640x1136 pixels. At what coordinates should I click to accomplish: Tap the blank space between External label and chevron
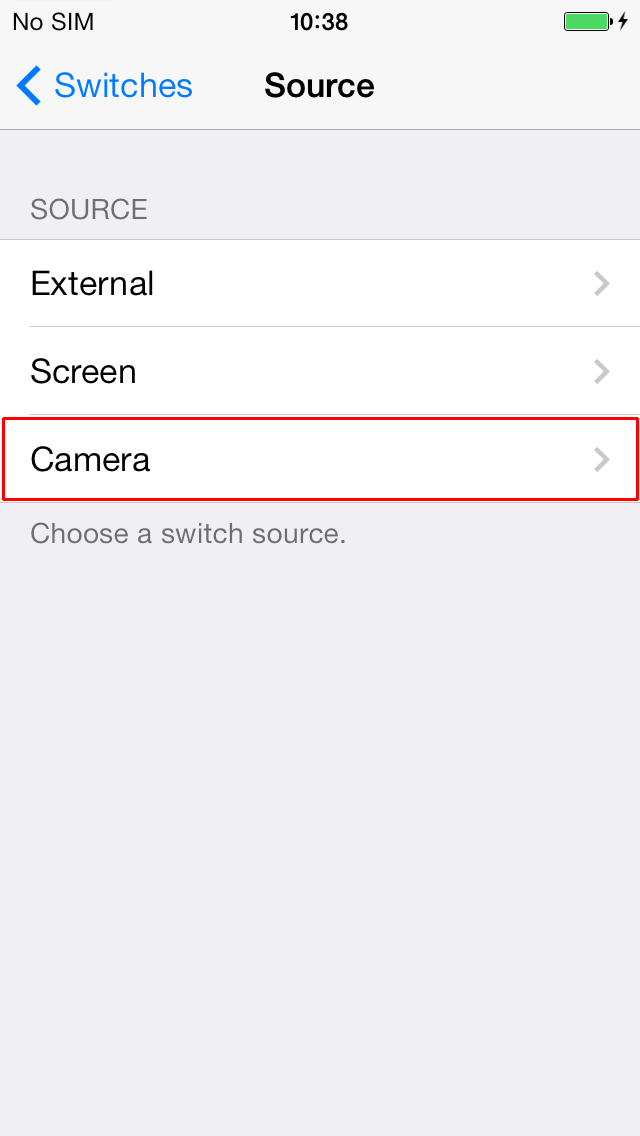point(373,283)
